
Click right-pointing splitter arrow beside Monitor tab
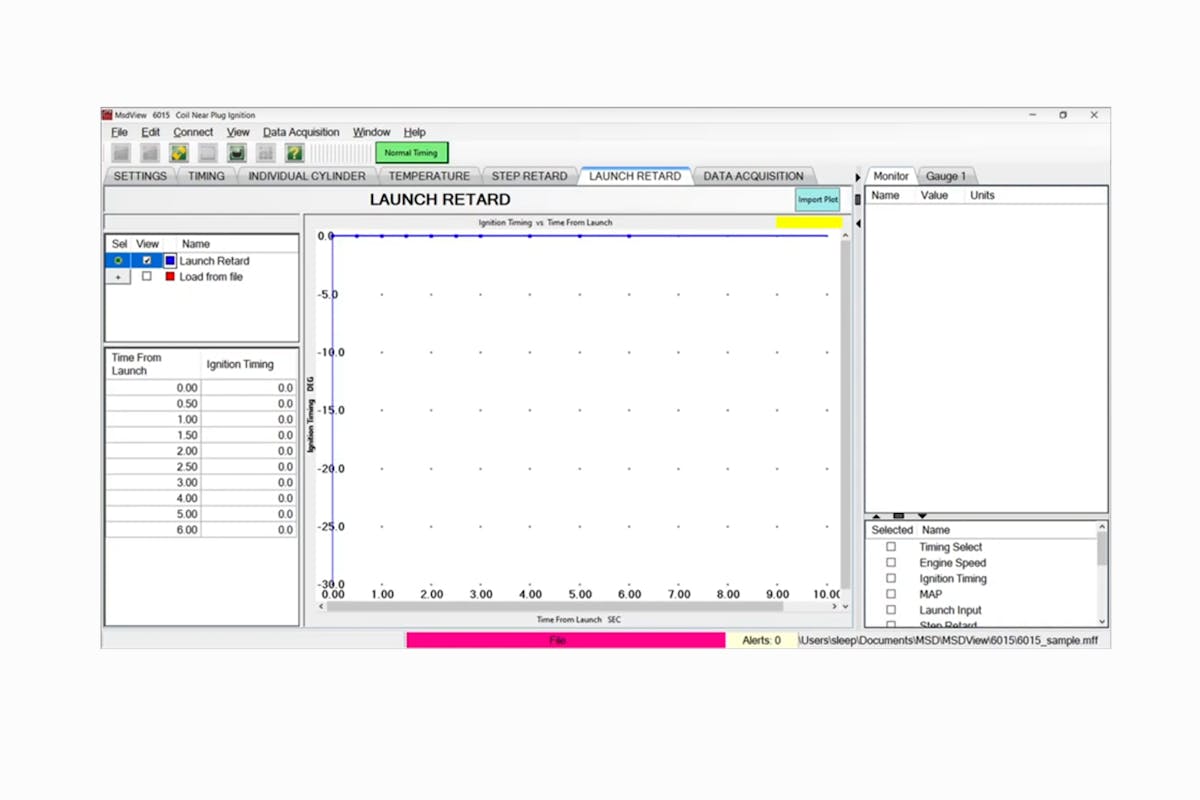click(858, 177)
